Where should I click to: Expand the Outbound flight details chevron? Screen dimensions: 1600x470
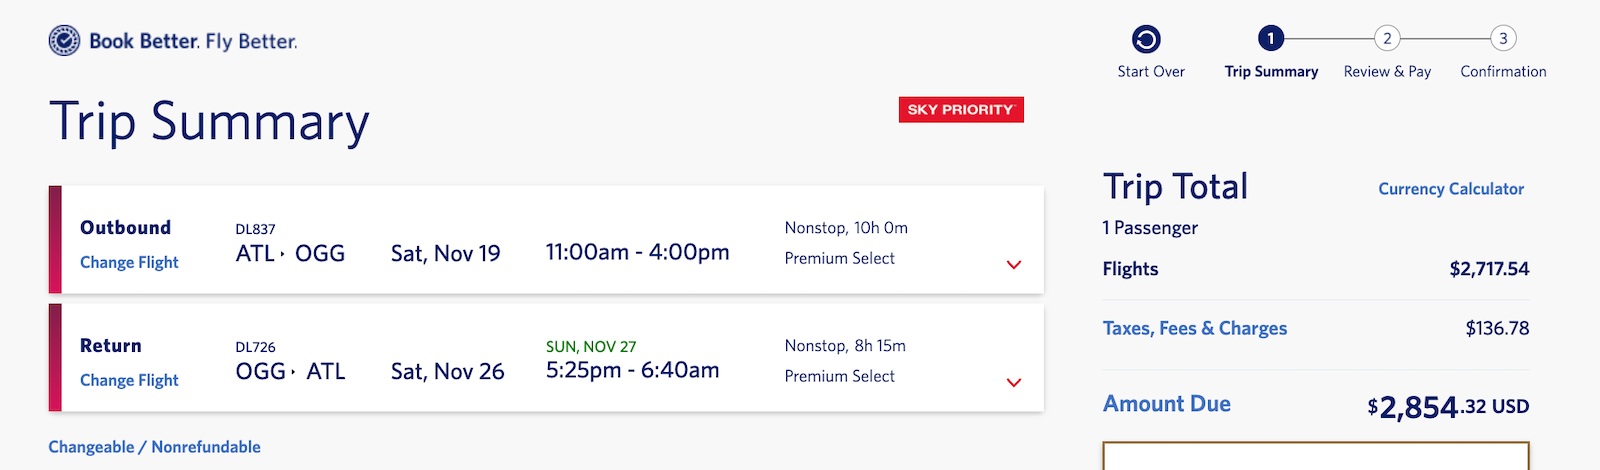[x=1014, y=265]
